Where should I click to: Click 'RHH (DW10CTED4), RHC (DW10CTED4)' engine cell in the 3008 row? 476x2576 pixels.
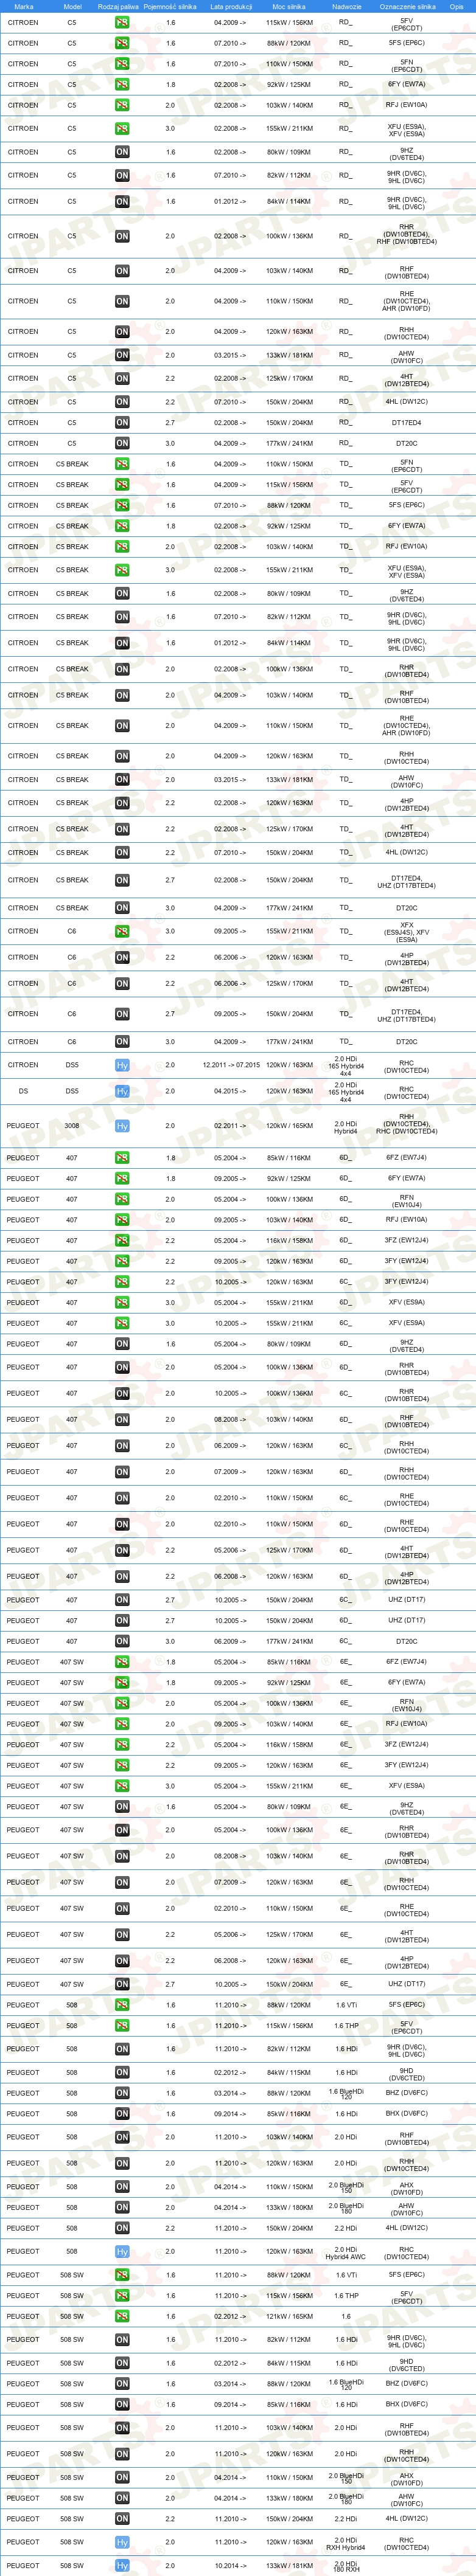coord(407,1125)
